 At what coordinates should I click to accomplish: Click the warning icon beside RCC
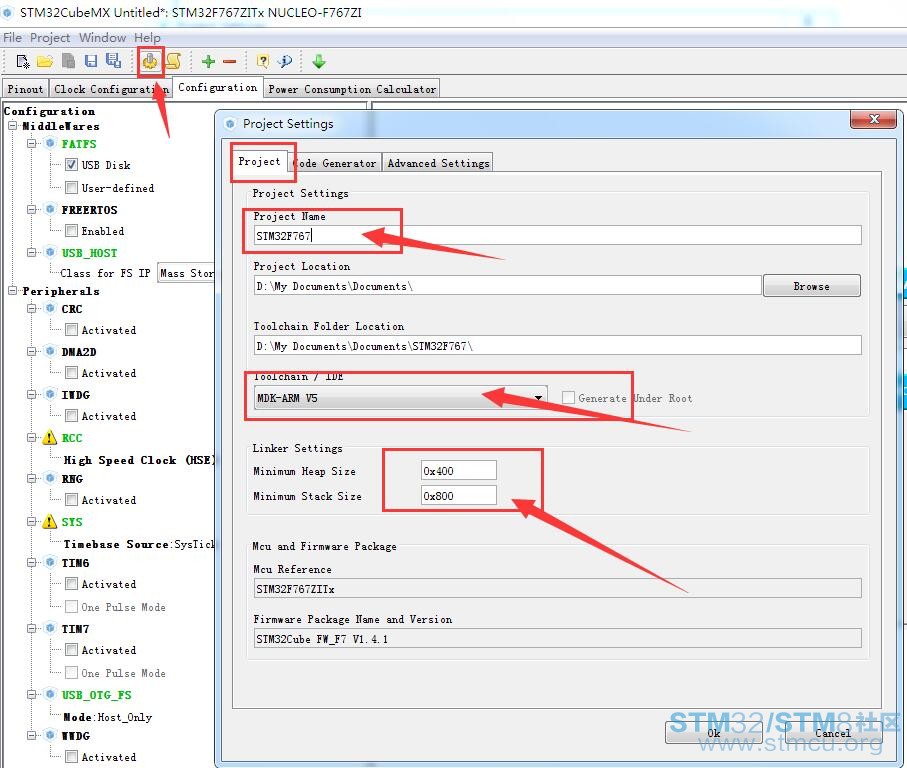pos(50,438)
